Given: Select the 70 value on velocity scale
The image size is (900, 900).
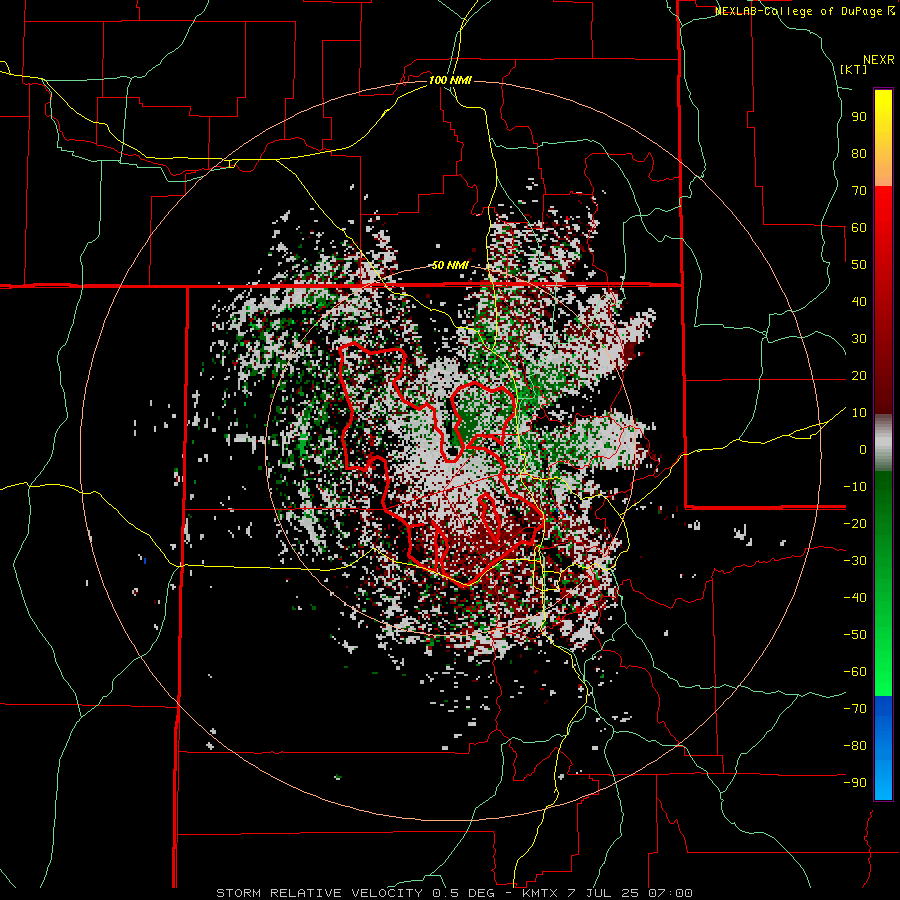Looking at the screenshot, I should point(859,191).
